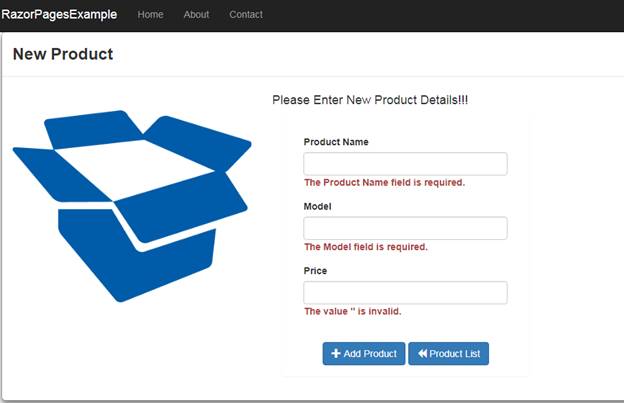Click the Model field label

tap(318, 206)
